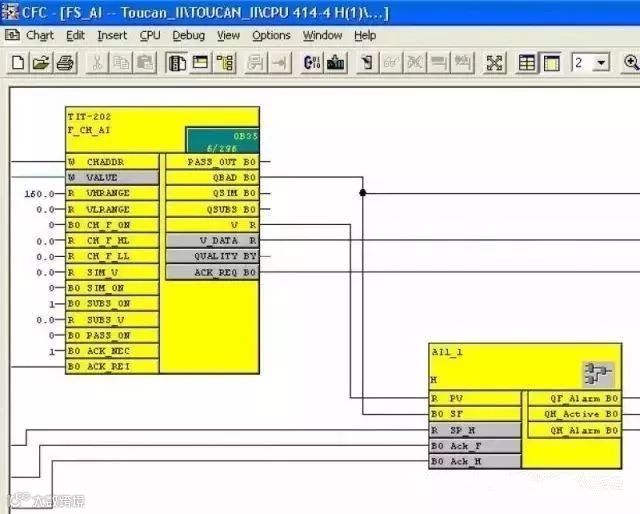The width and height of the screenshot is (640, 514).
Task: Select the QUALITY output pin
Action: coord(212,256)
